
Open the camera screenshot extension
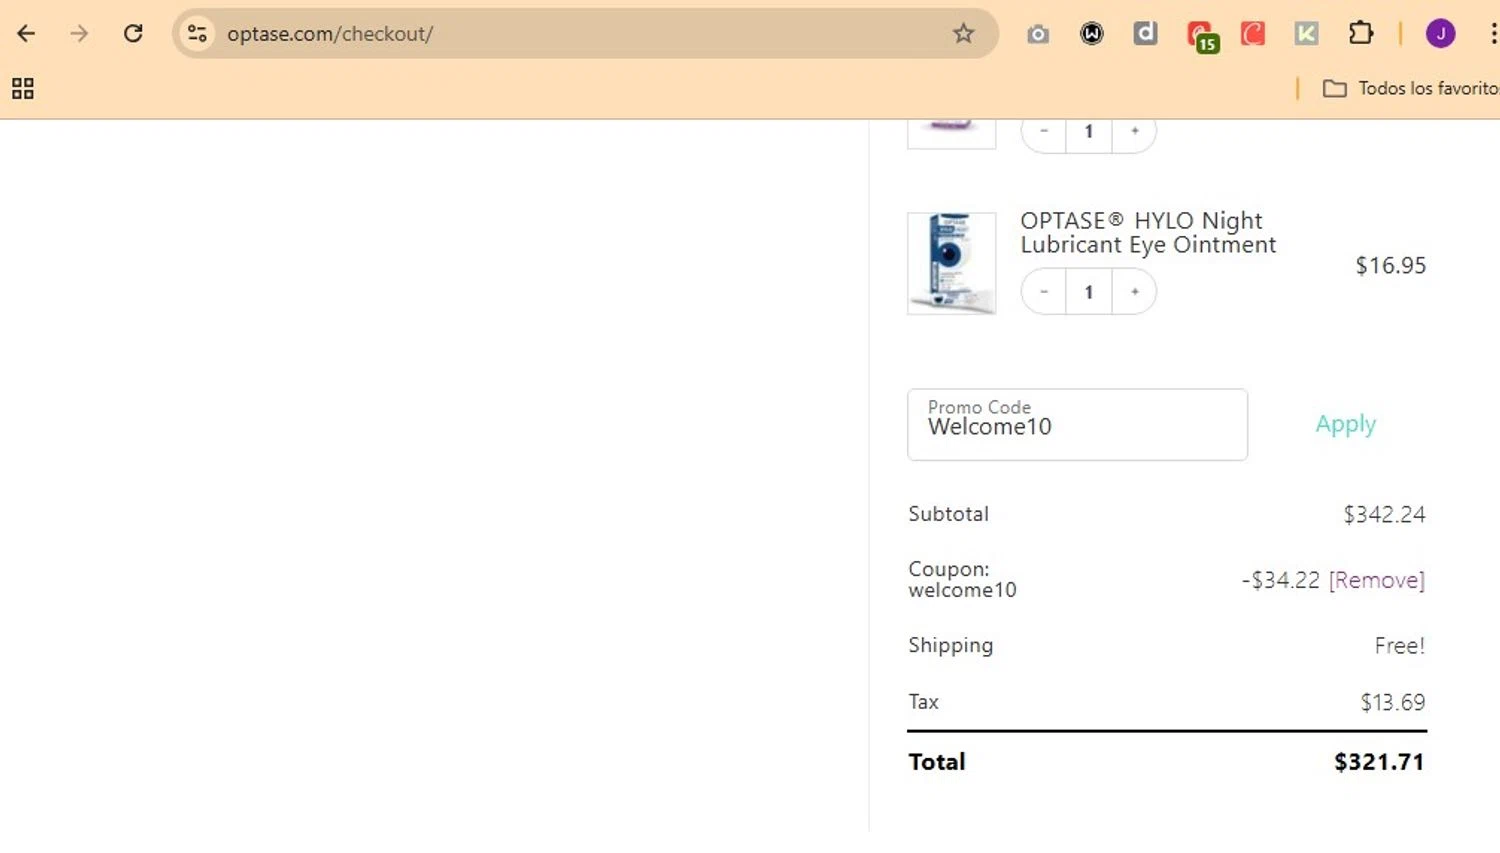pos(1038,34)
